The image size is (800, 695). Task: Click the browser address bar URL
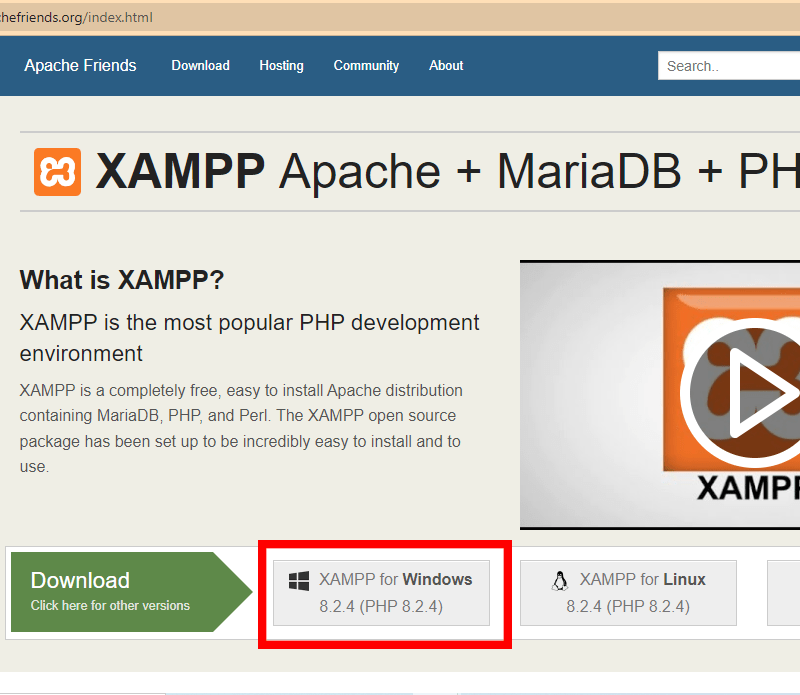click(76, 17)
